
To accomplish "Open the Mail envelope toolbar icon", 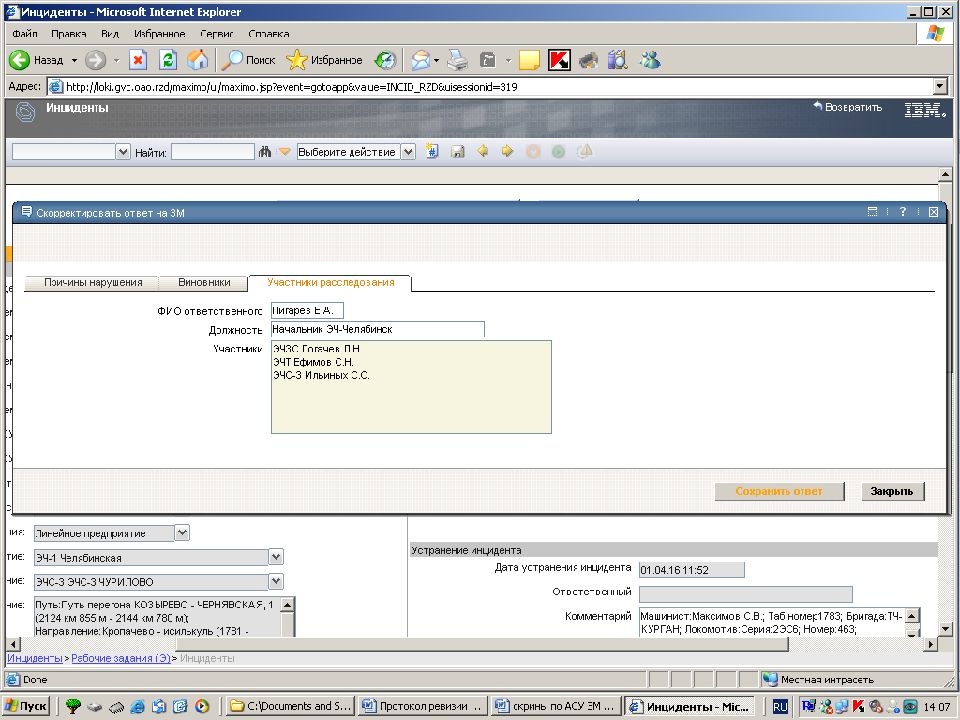I will coord(421,60).
